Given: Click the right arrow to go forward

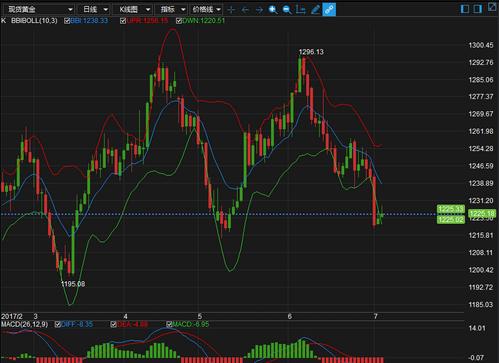Looking at the screenshot, I should [x=259, y=10].
